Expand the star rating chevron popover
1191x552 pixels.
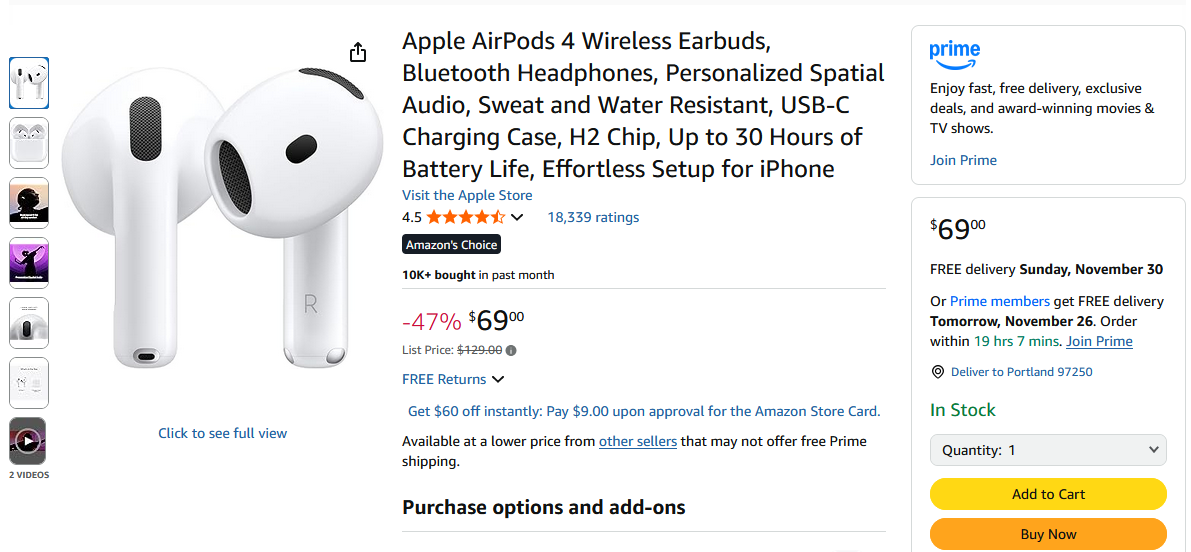coord(517,217)
